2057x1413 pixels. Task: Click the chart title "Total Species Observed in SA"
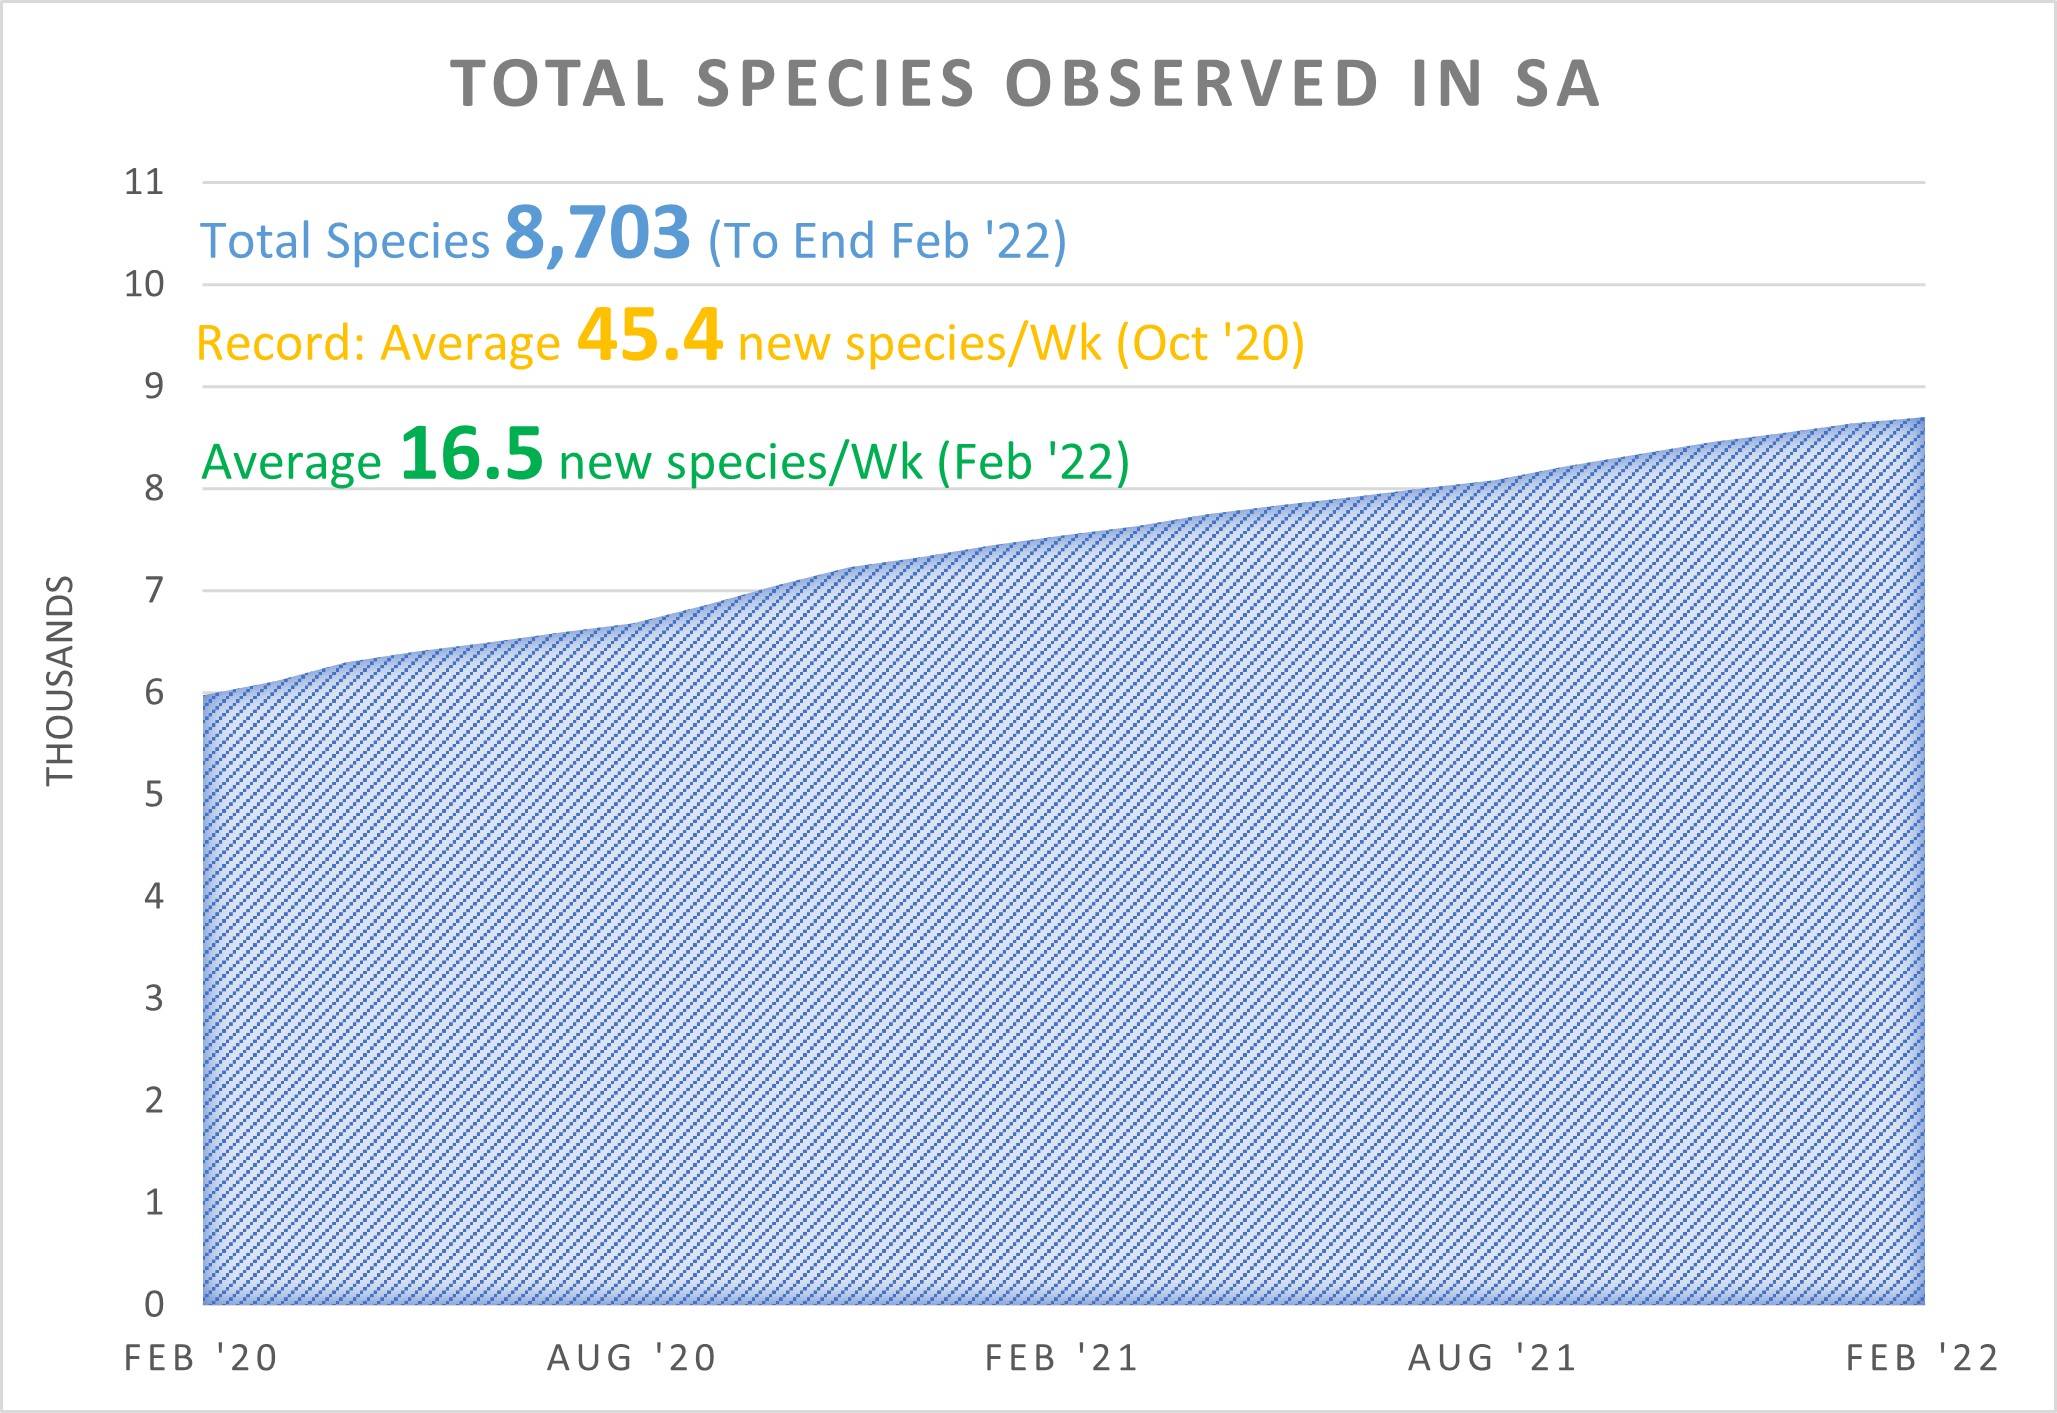tap(1026, 83)
